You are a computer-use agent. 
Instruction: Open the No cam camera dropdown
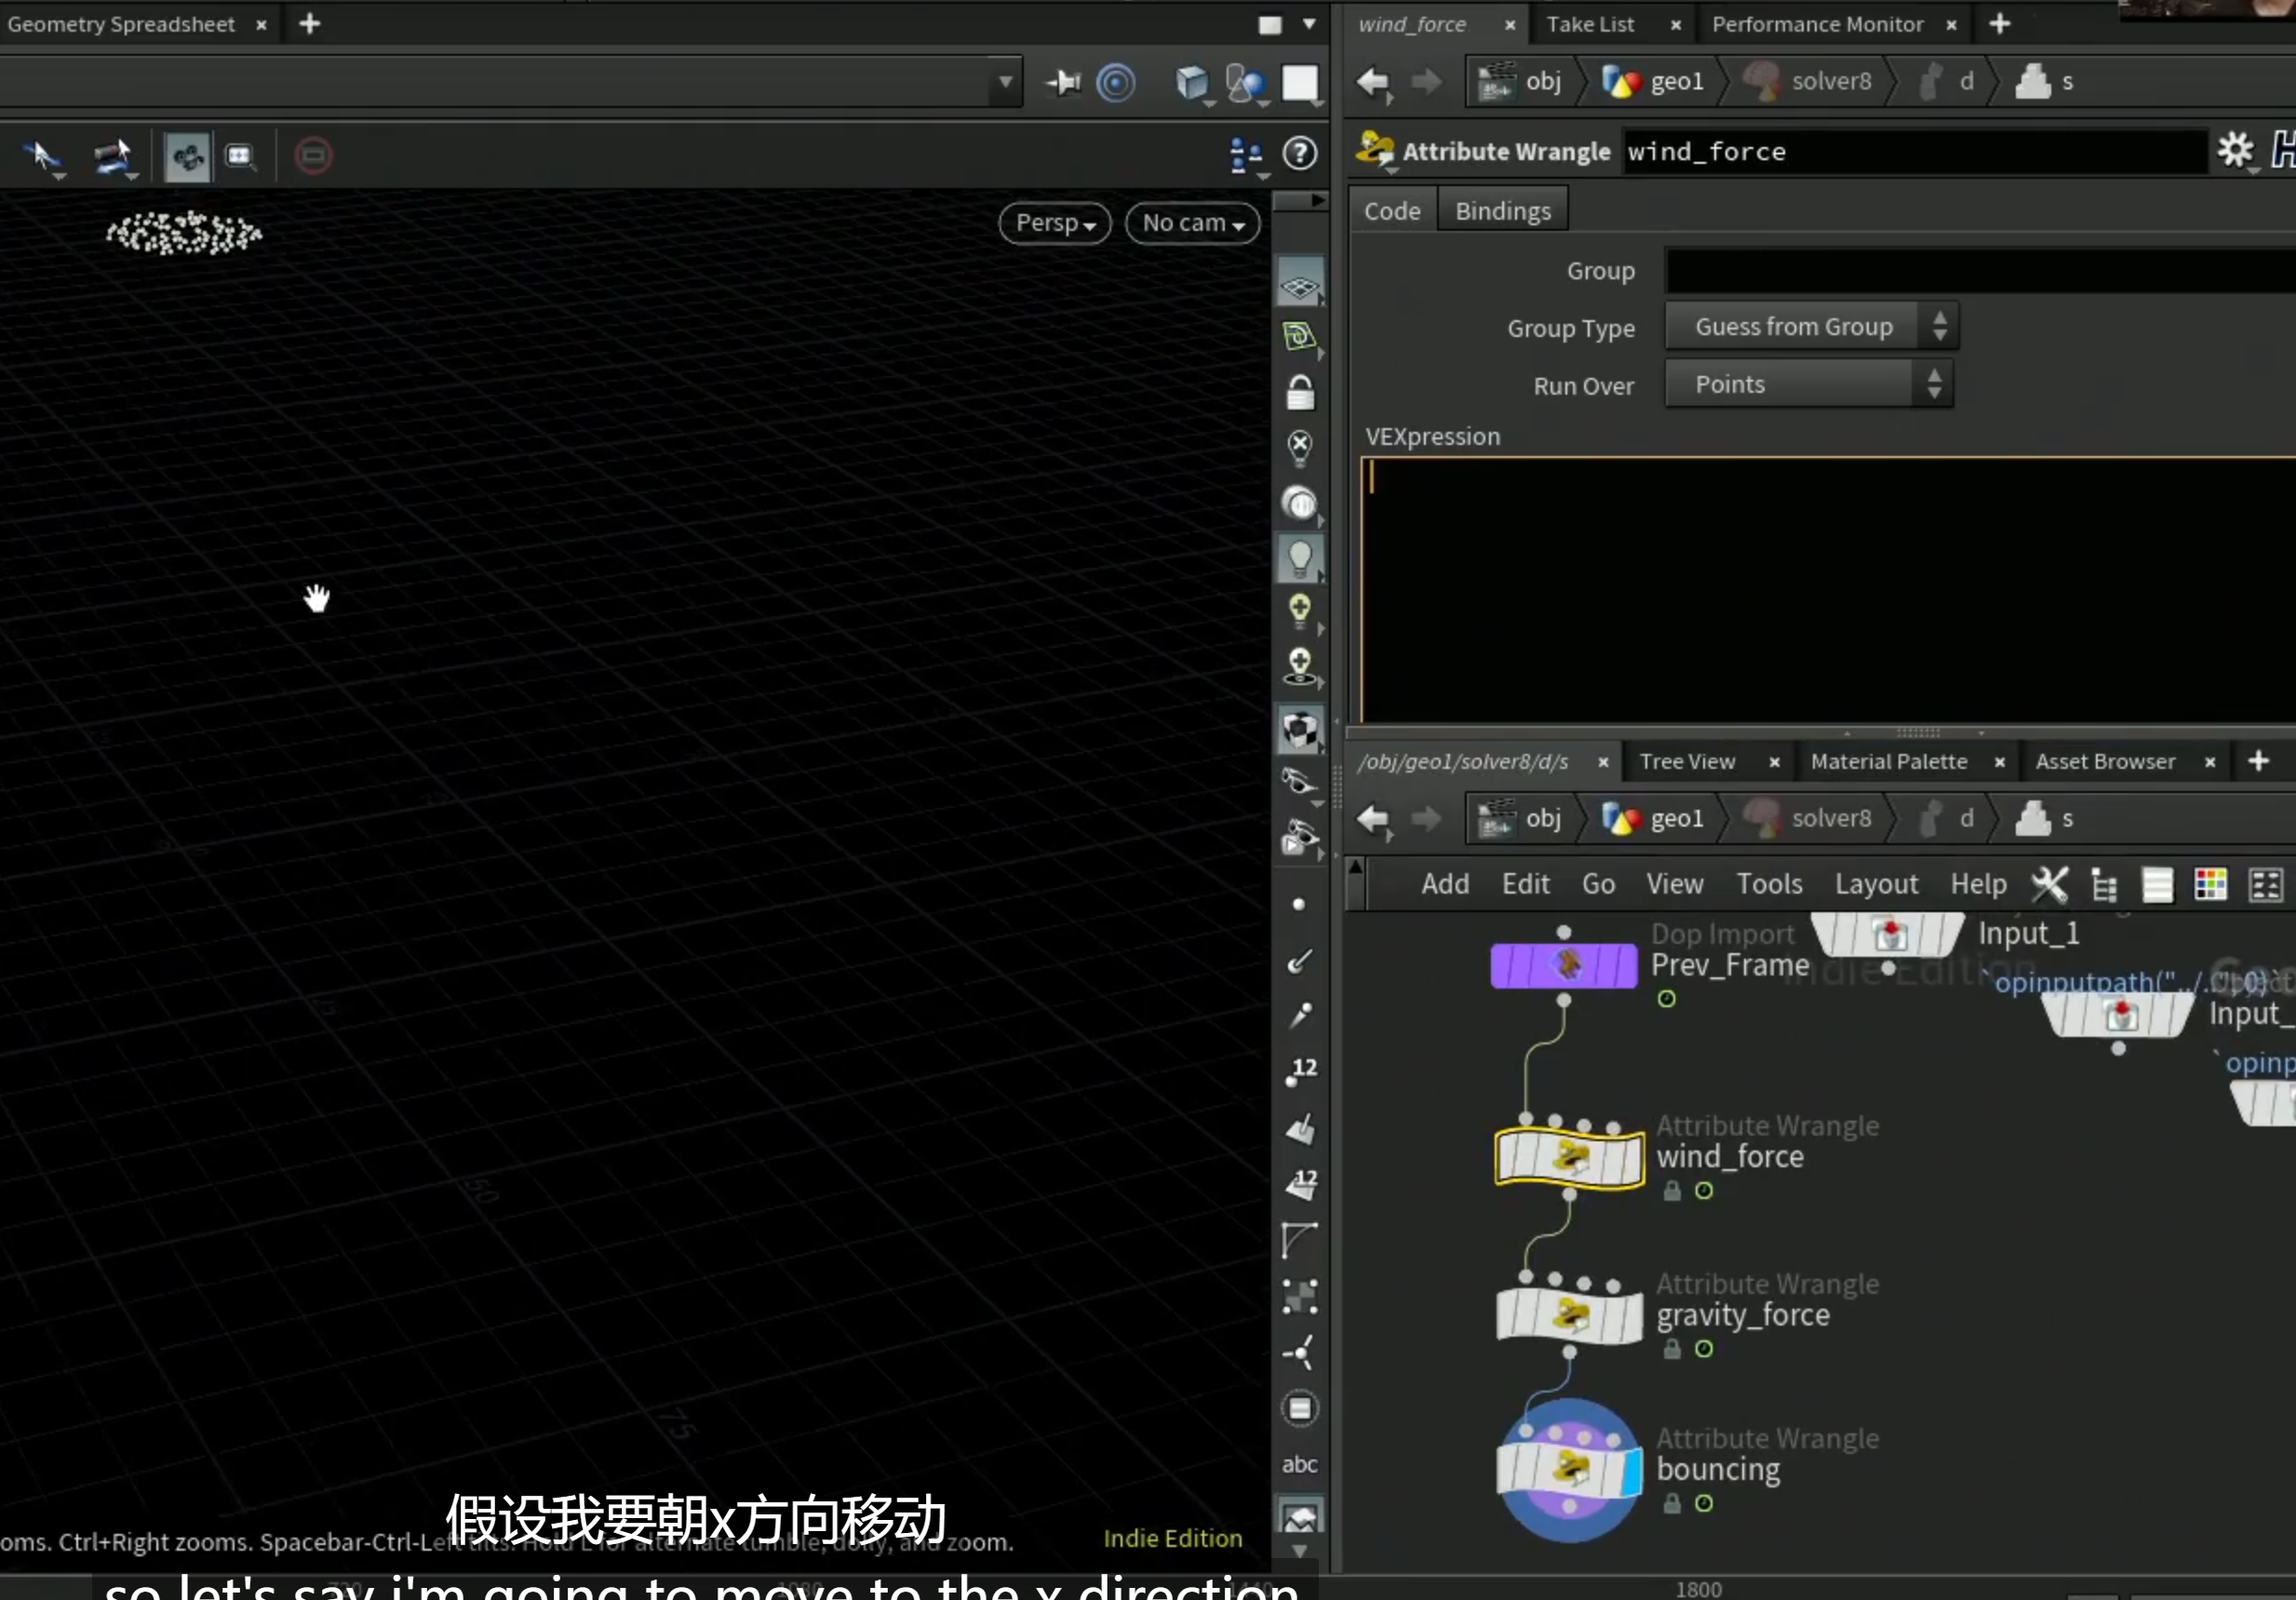[x=1192, y=223]
